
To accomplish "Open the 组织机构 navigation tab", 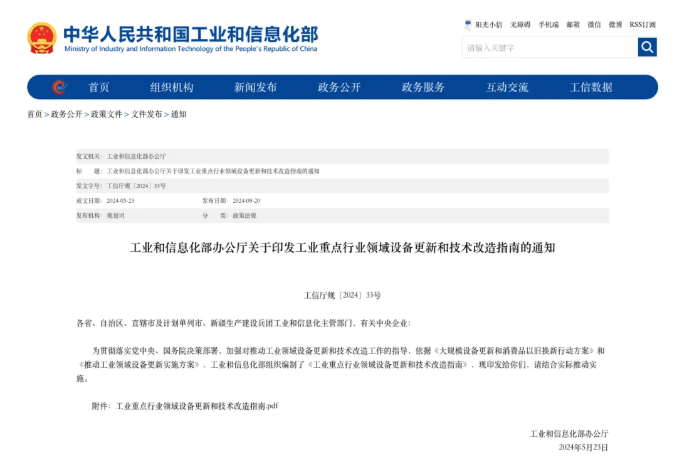I will click(172, 87).
